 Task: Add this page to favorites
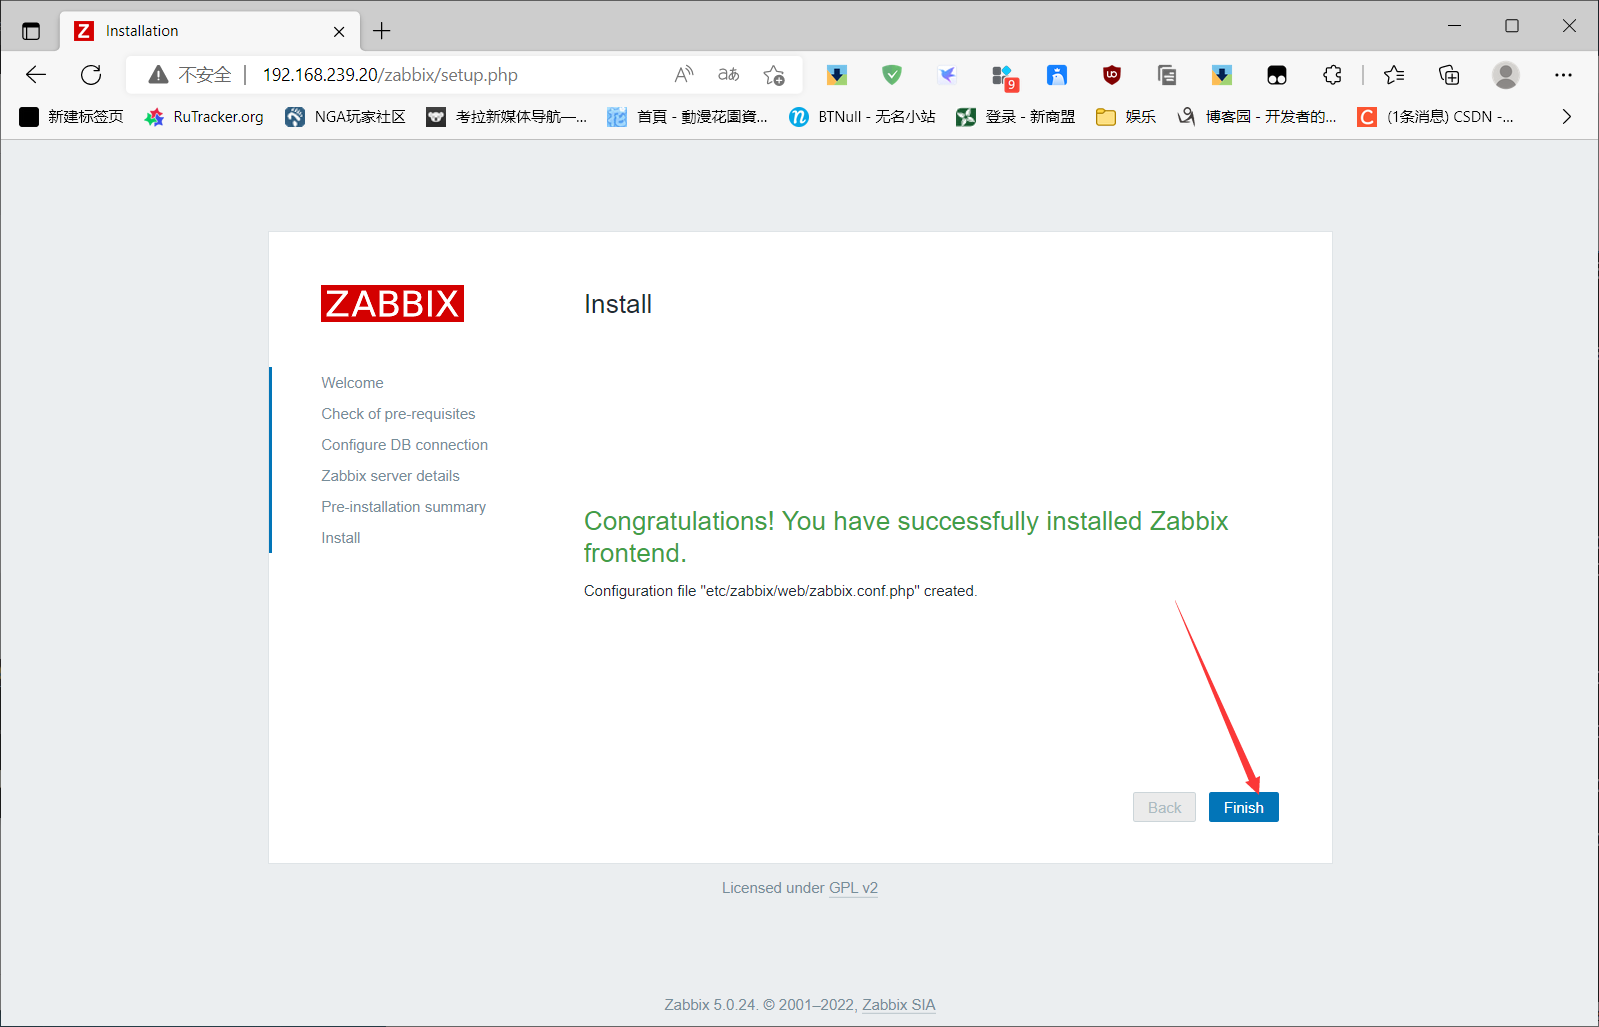pos(774,75)
